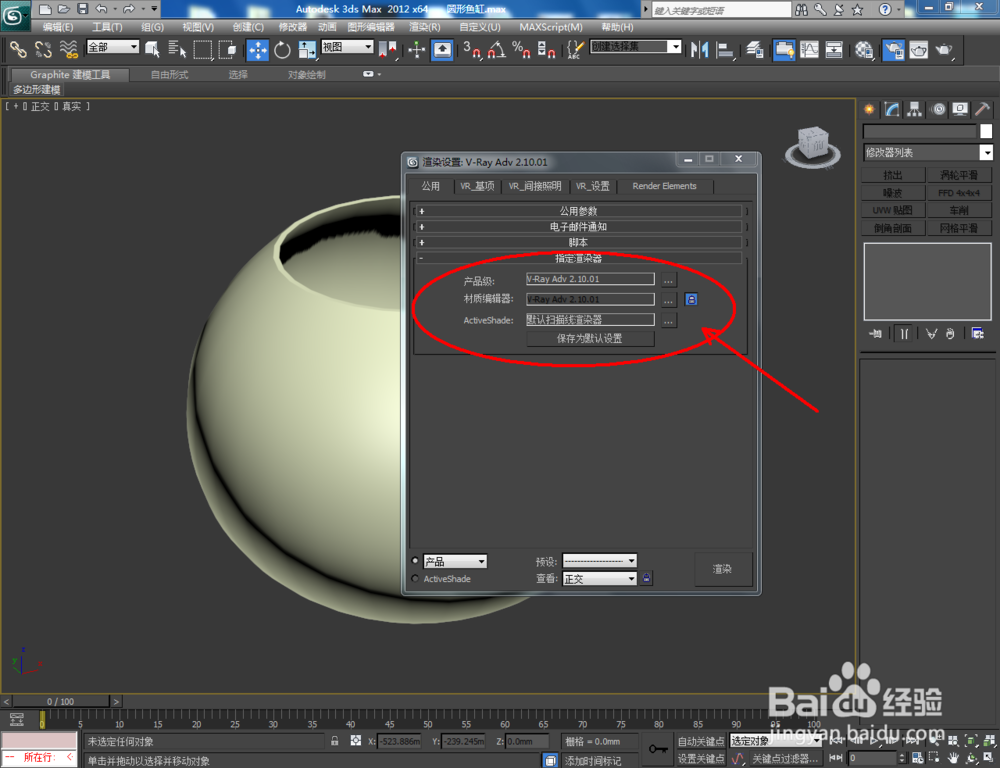1000x768 pixels.
Task: Select the ActiveShade radio button
Action: click(x=415, y=579)
